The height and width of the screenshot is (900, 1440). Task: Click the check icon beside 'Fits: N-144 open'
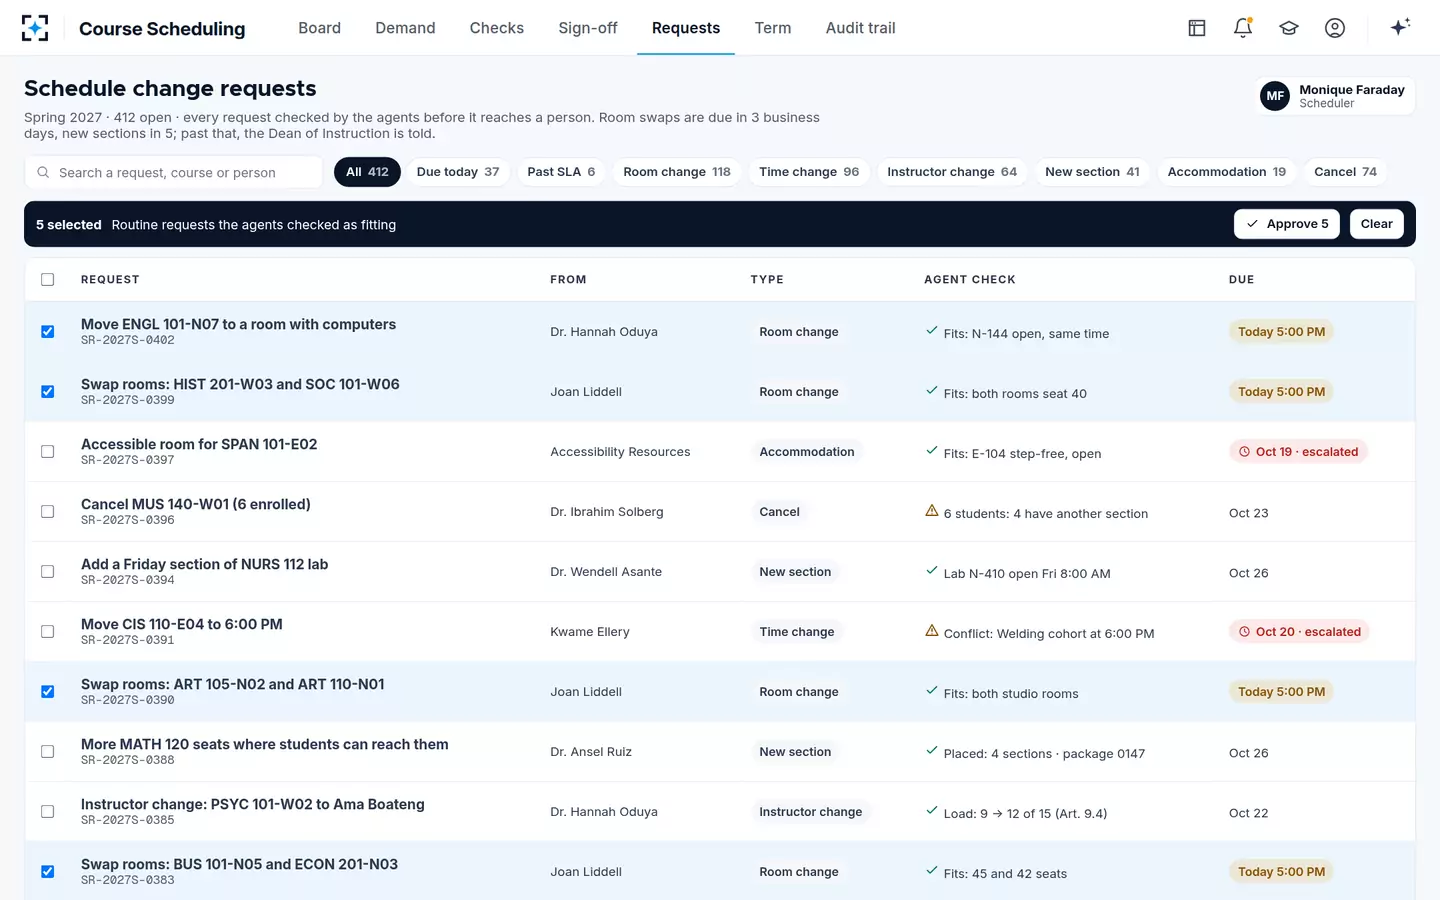pyautogui.click(x=932, y=331)
